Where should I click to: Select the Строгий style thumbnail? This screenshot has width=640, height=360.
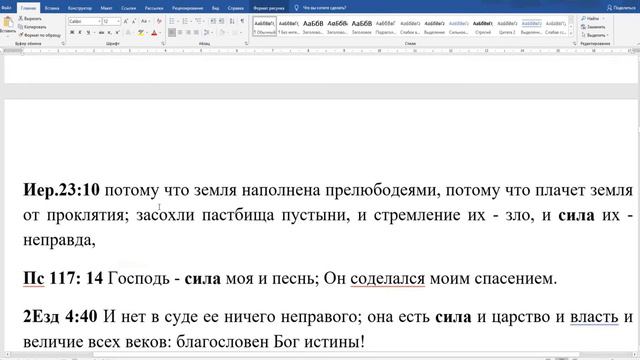click(483, 27)
